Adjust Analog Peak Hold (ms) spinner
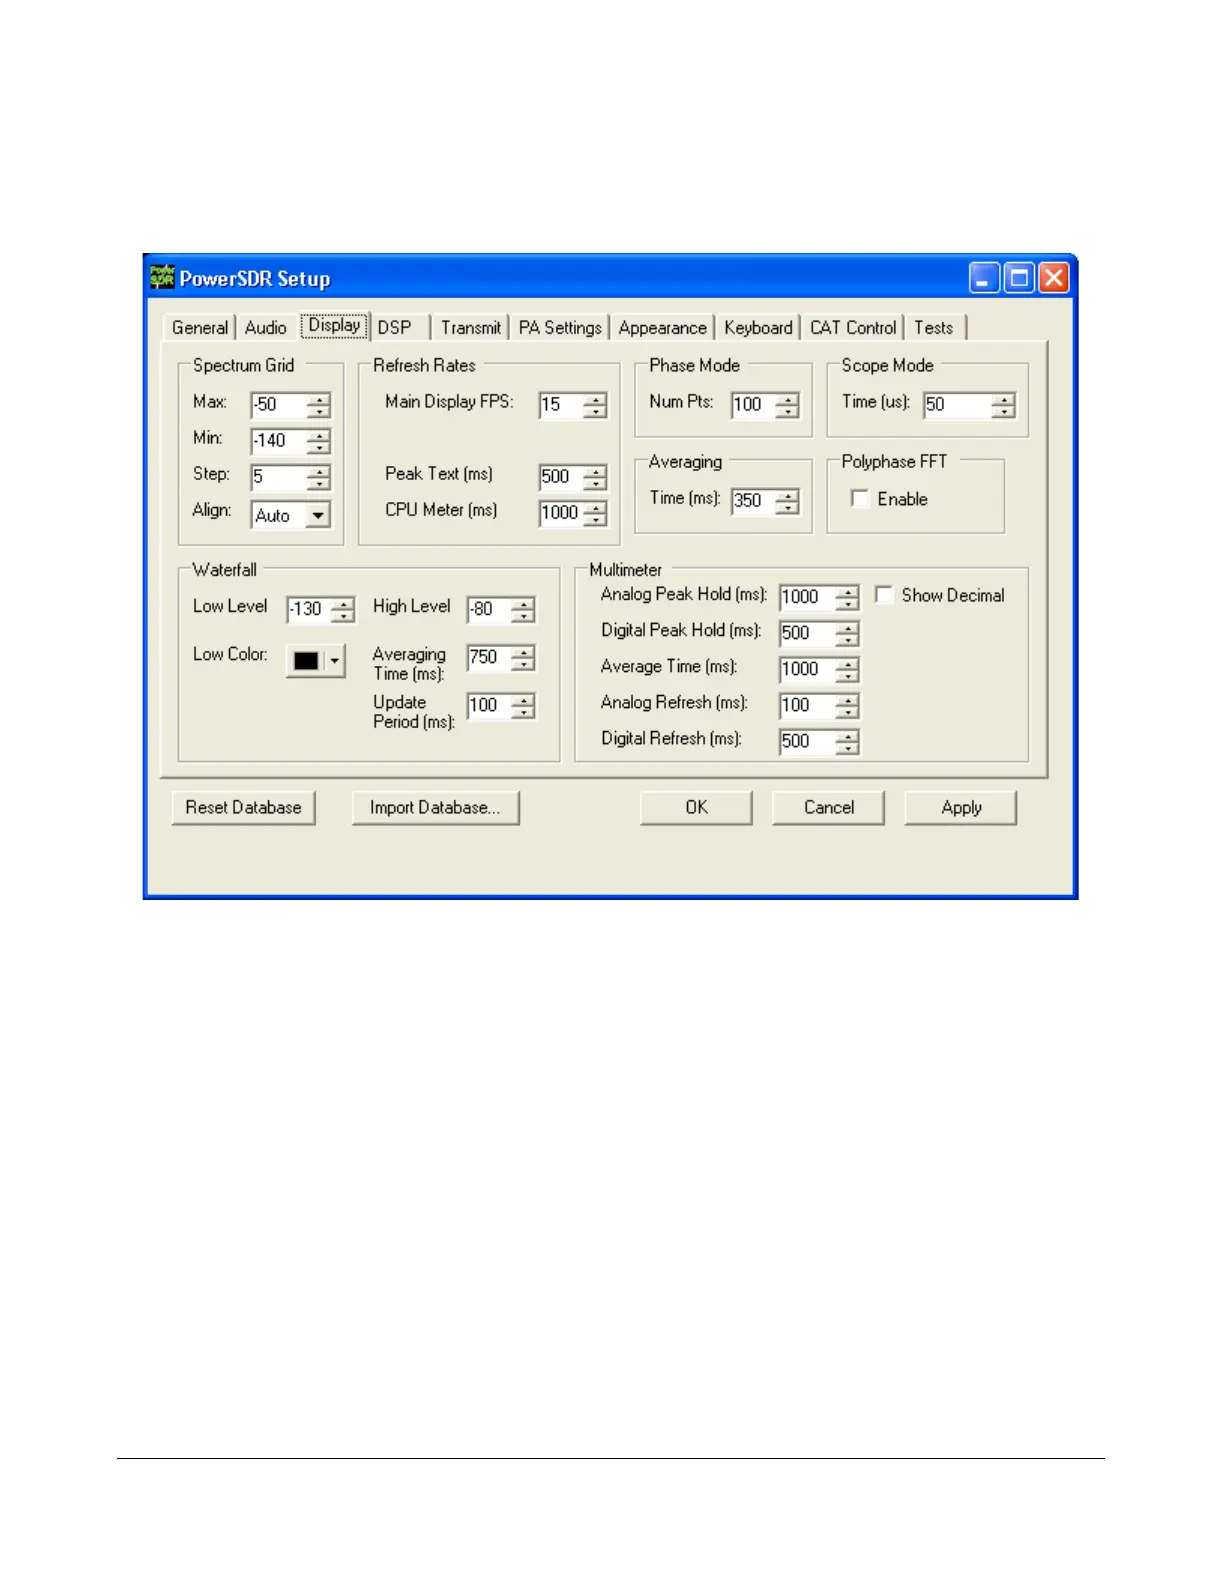Image resolution: width=1224 pixels, height=1584 pixels. (847, 597)
